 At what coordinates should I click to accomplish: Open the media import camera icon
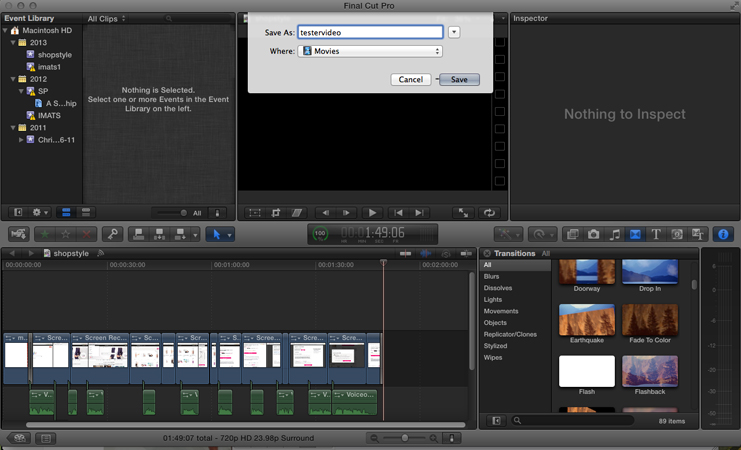[x=19, y=234]
